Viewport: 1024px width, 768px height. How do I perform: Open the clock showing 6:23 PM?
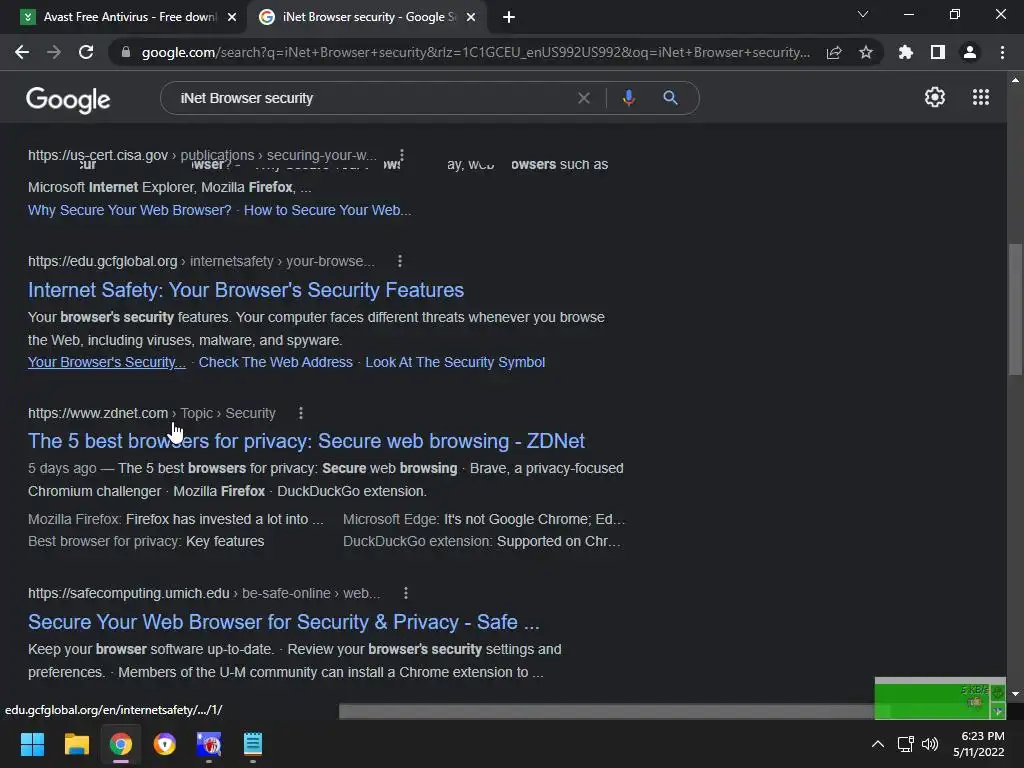tap(978, 744)
